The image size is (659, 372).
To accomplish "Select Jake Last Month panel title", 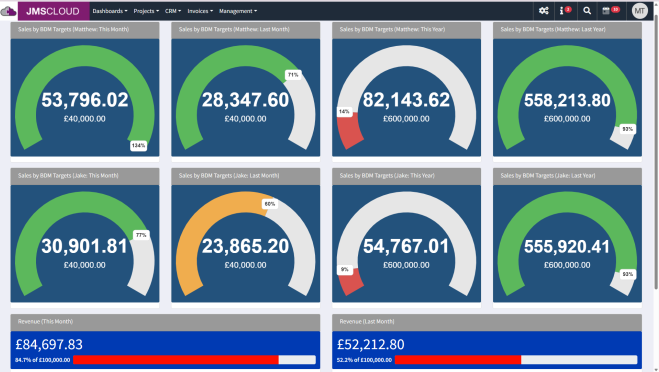I will 229,176.
